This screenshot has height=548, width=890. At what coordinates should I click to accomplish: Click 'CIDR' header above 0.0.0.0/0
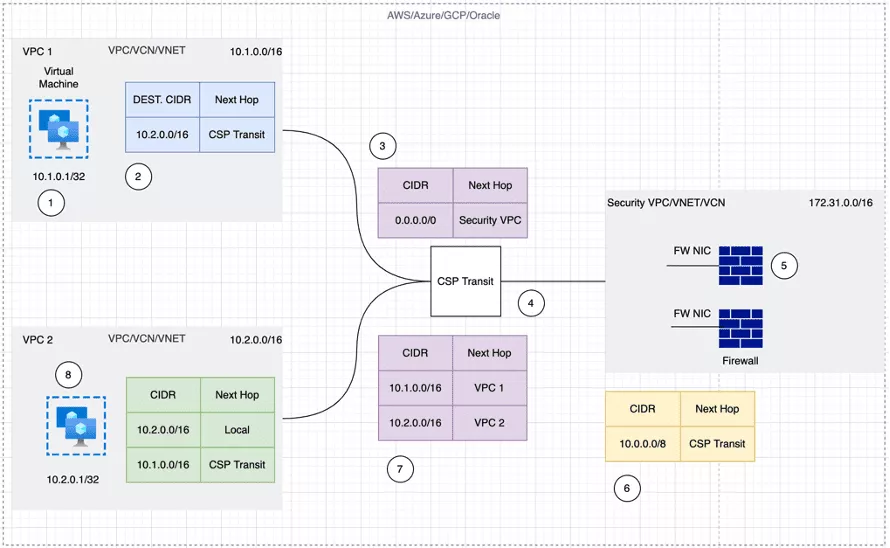point(415,186)
